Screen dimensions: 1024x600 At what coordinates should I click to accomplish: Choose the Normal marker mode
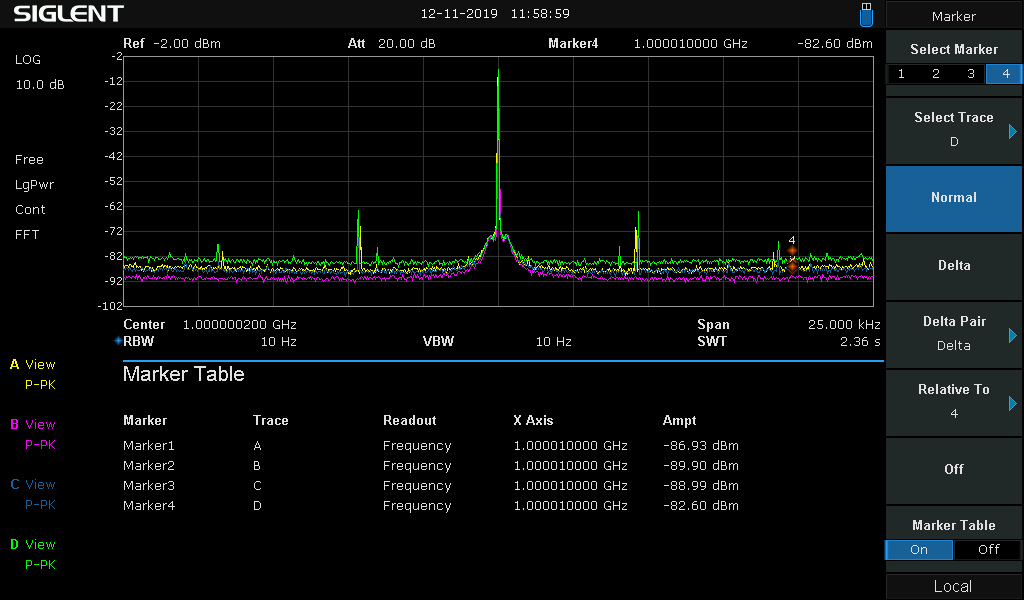coord(953,198)
